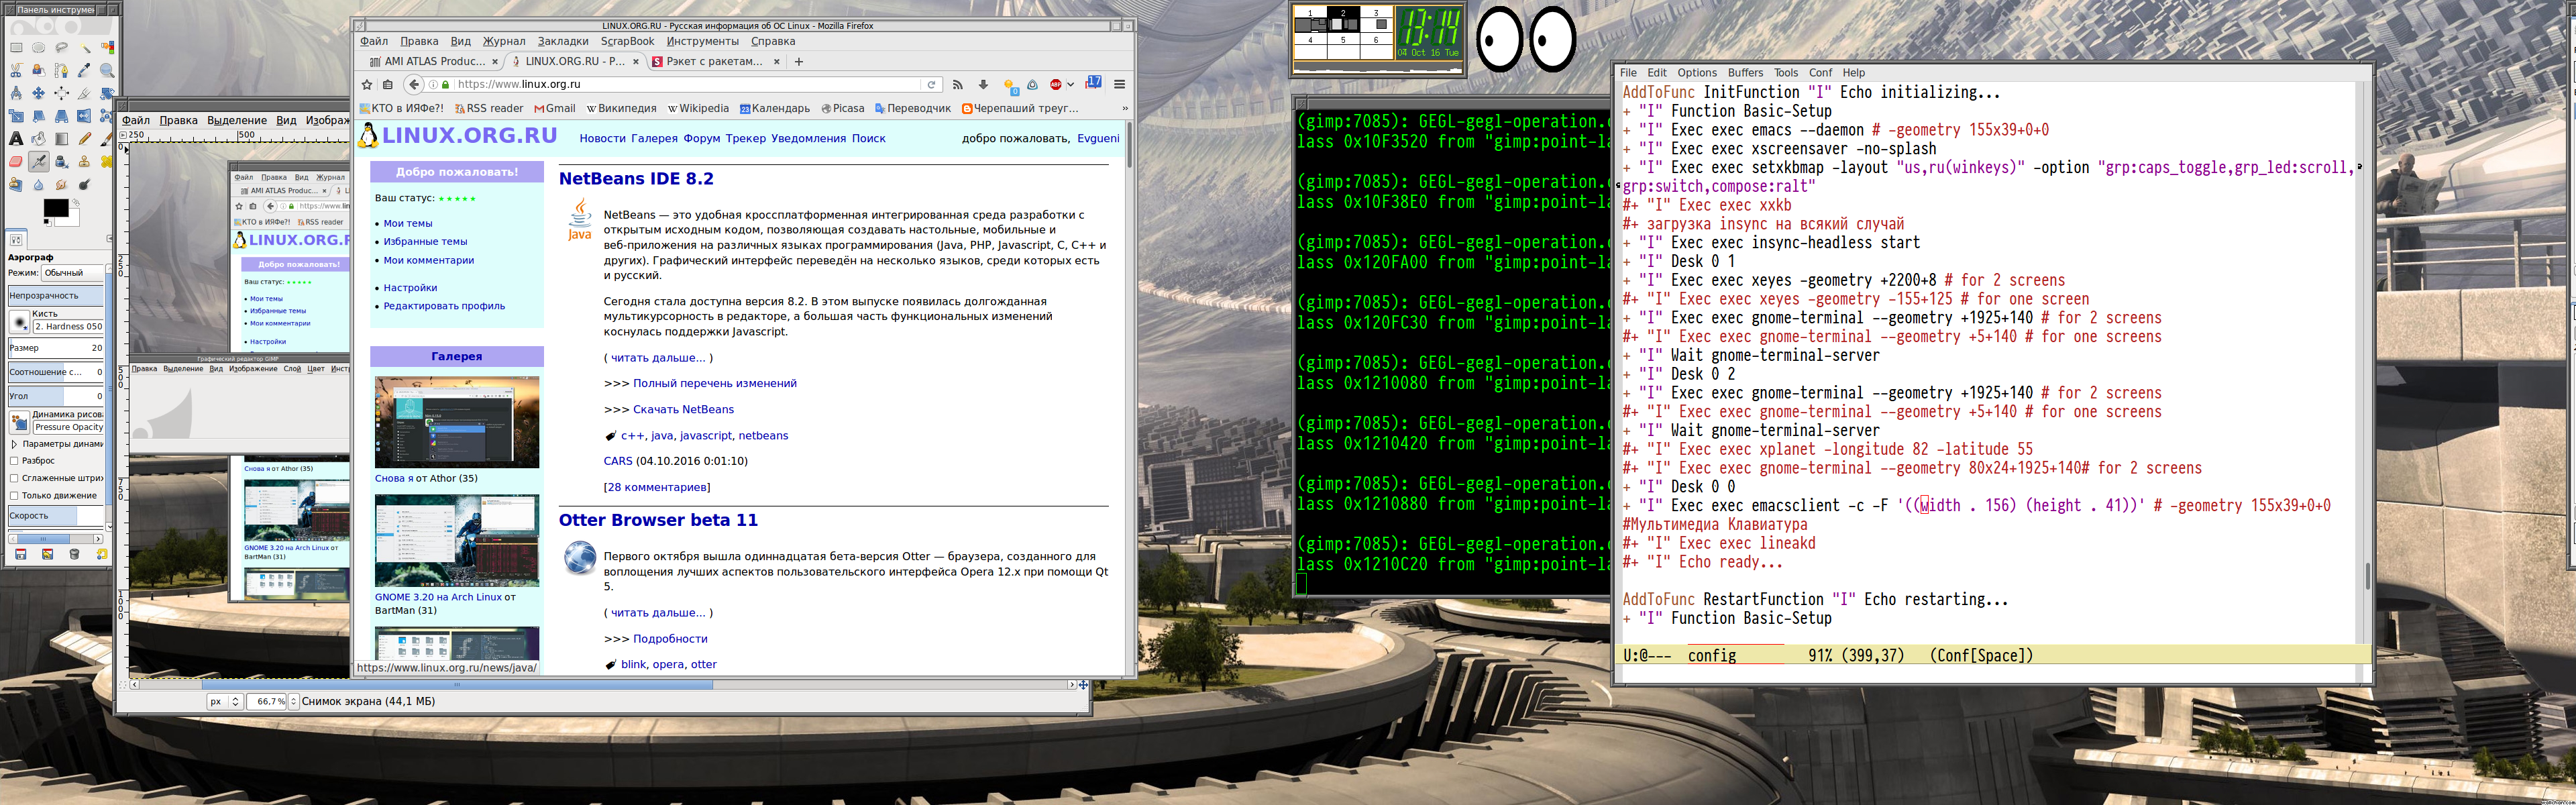The width and height of the screenshot is (2576, 805).
Task: Select GIMP Alignment tool
Action: (x=61, y=93)
